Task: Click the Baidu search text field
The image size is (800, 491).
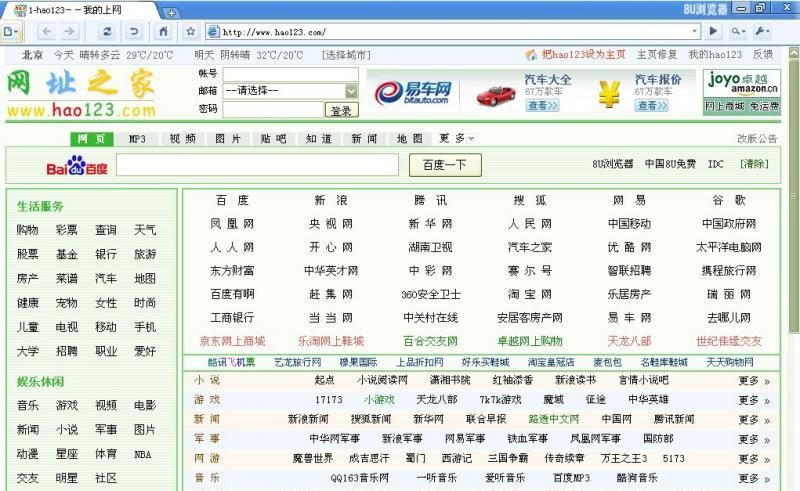Action: 257,165
